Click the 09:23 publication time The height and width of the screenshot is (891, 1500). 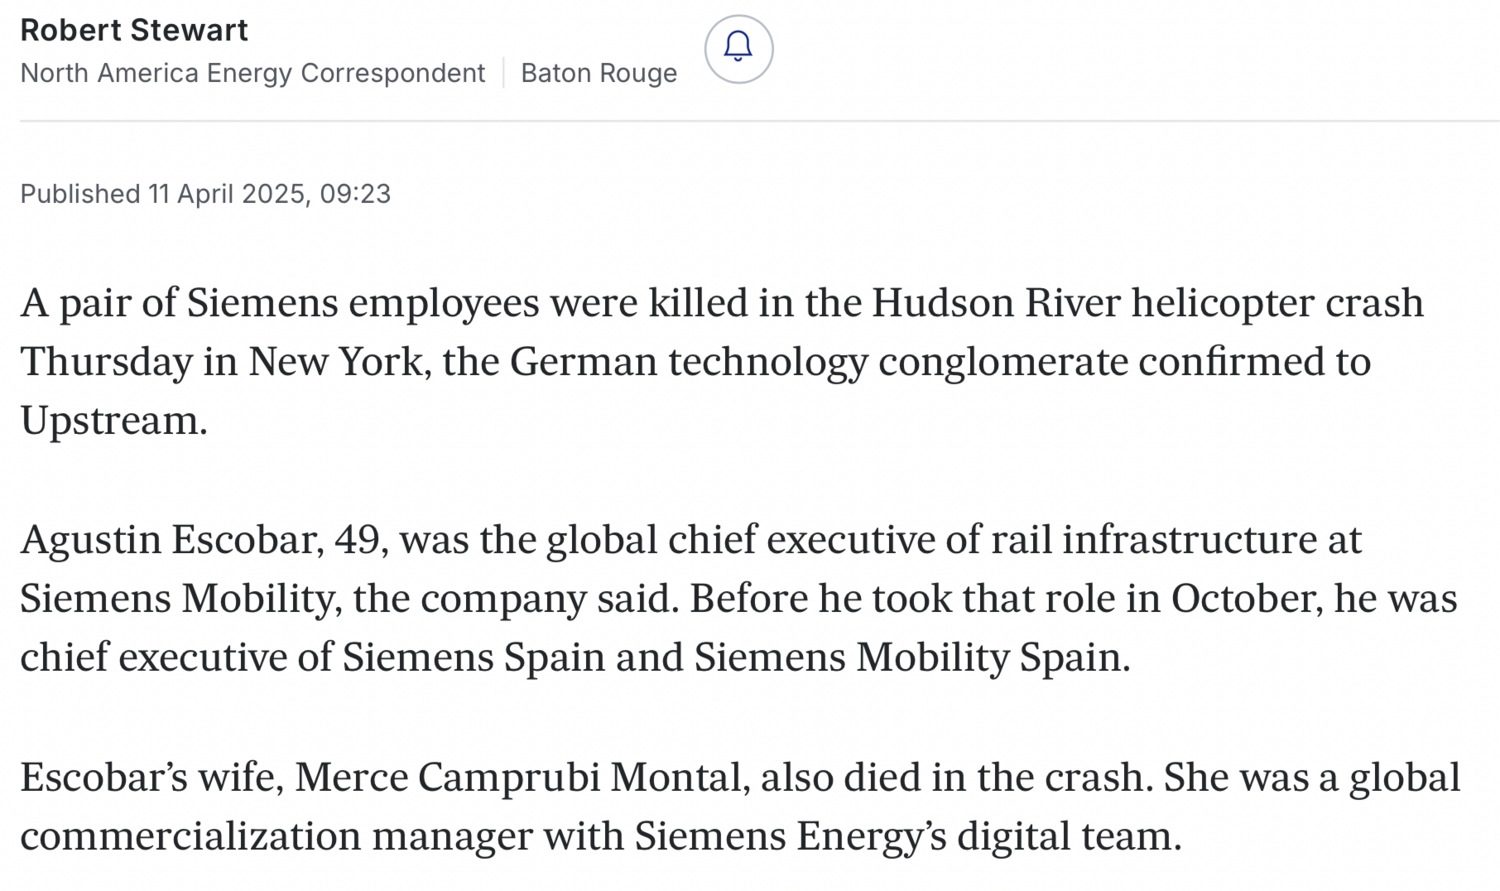coord(355,194)
